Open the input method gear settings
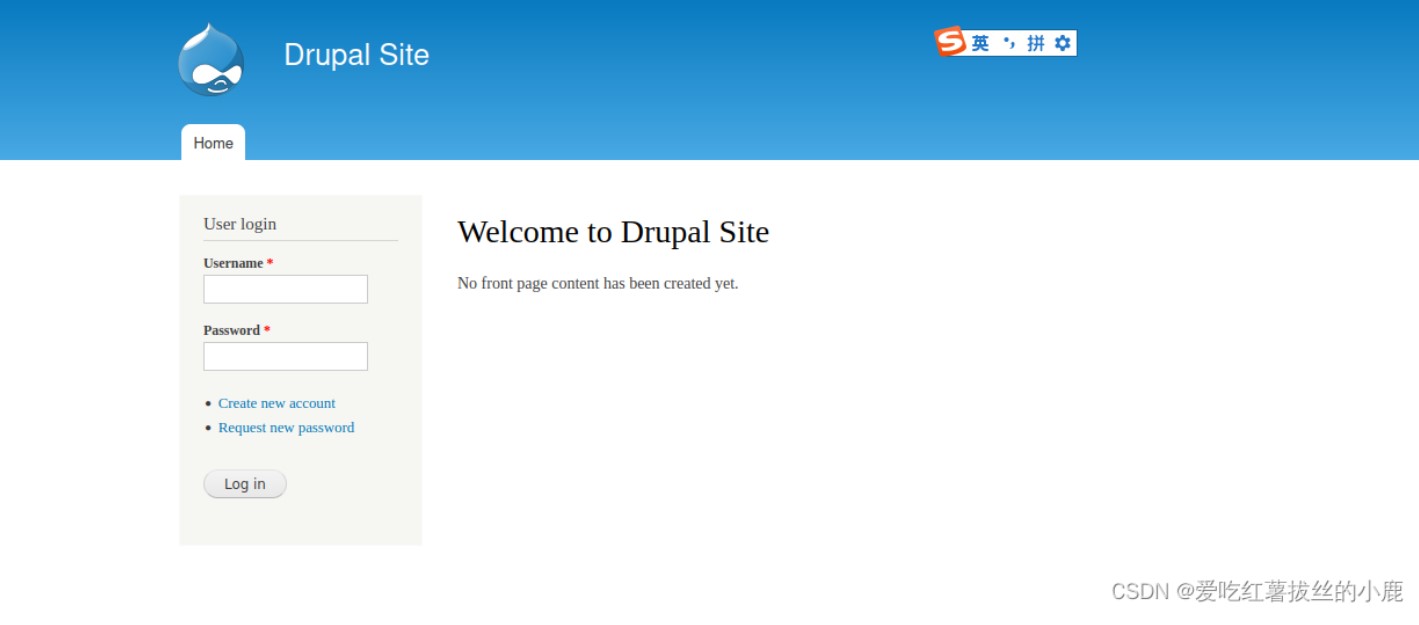The height and width of the screenshot is (625, 1419). (x=1062, y=43)
